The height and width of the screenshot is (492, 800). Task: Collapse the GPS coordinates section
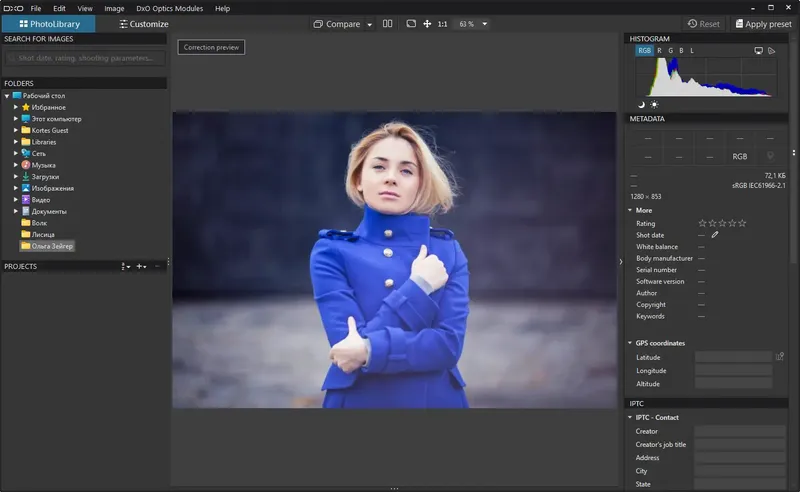(630, 343)
